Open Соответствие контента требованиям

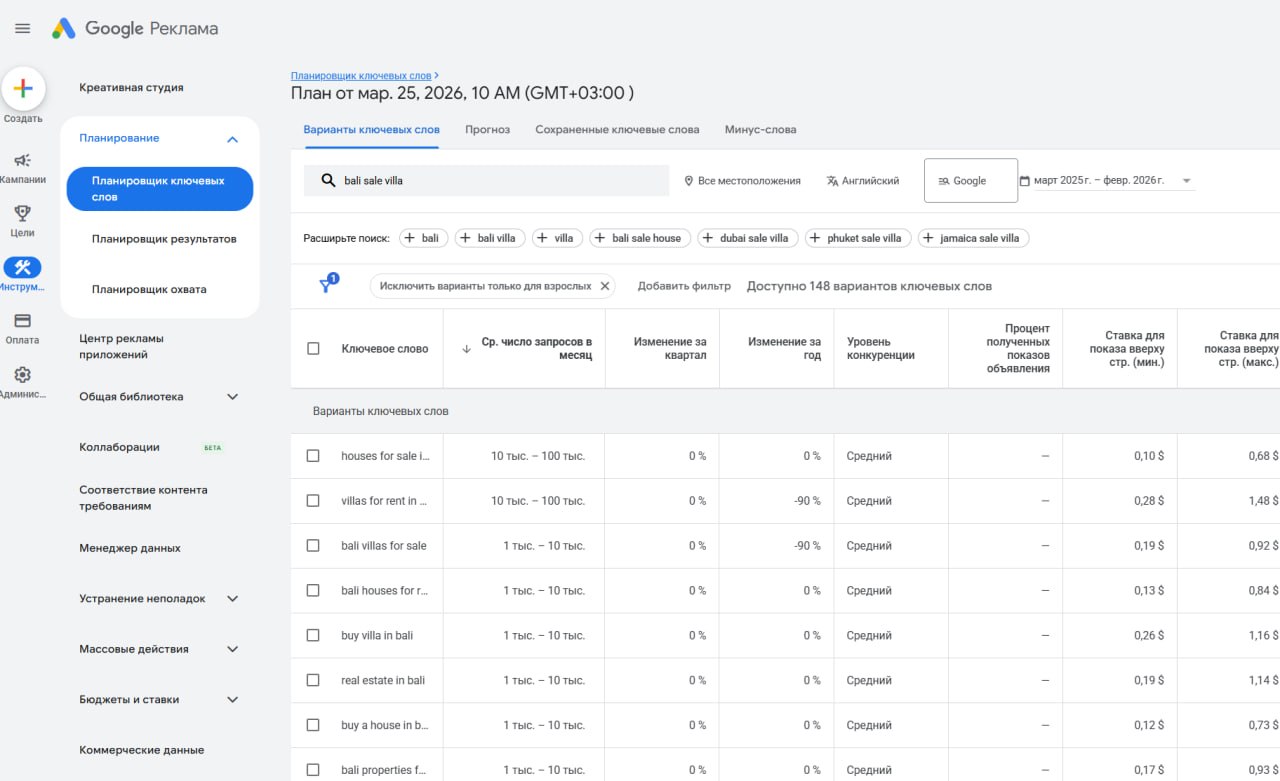(x=143, y=498)
